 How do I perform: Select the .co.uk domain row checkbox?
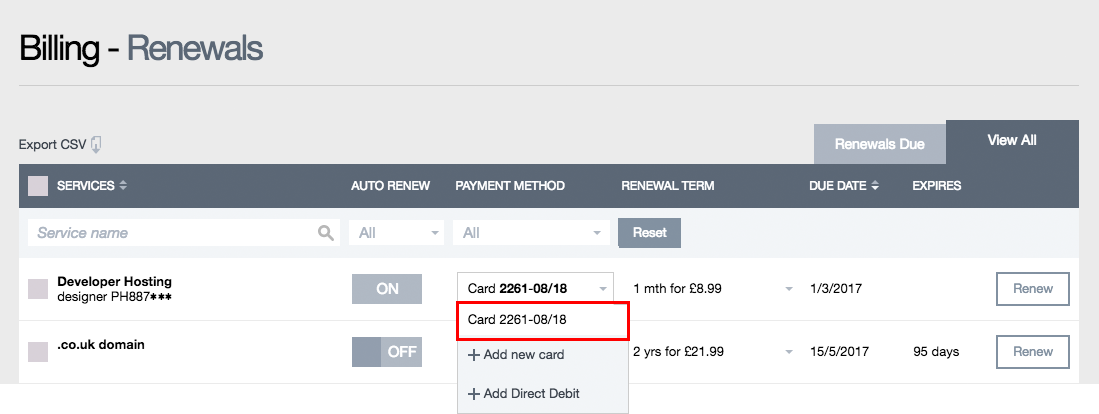click(x=38, y=351)
